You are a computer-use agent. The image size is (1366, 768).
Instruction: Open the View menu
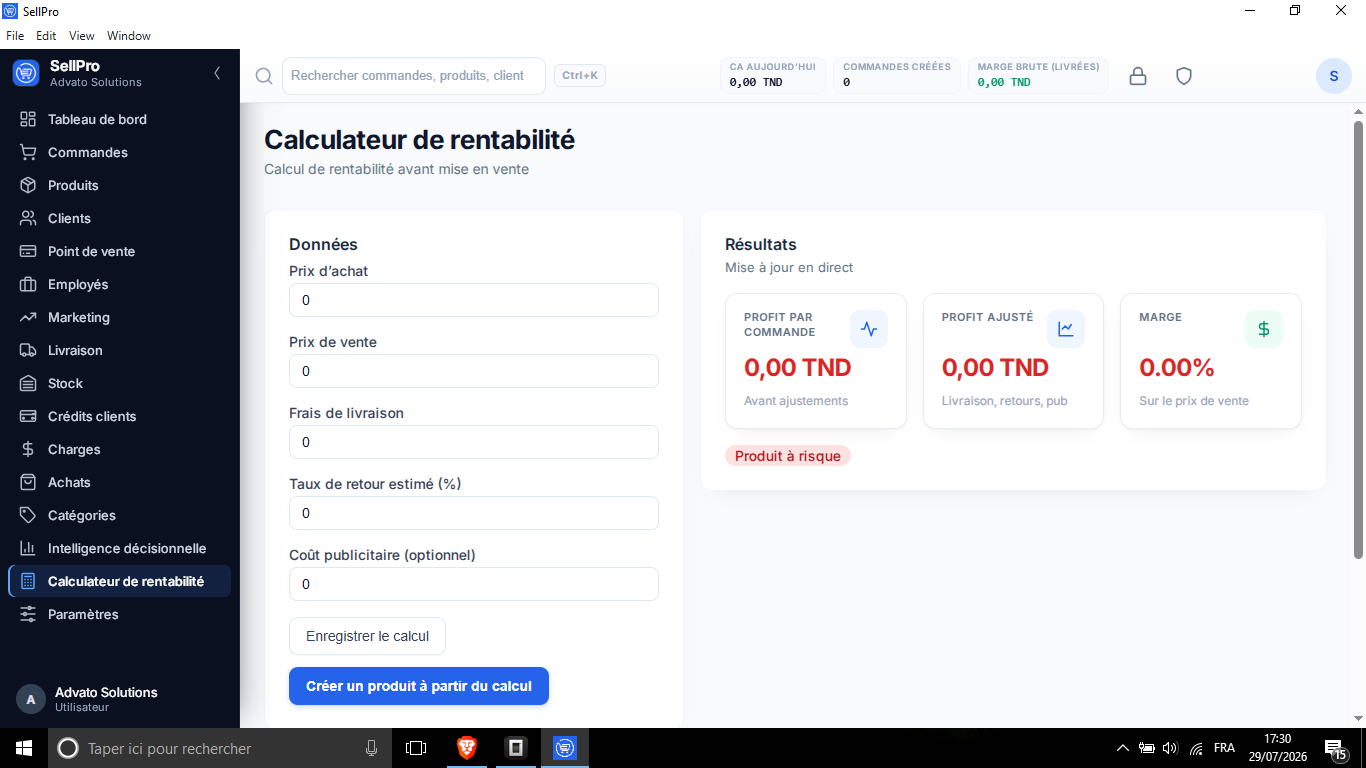pyautogui.click(x=82, y=36)
